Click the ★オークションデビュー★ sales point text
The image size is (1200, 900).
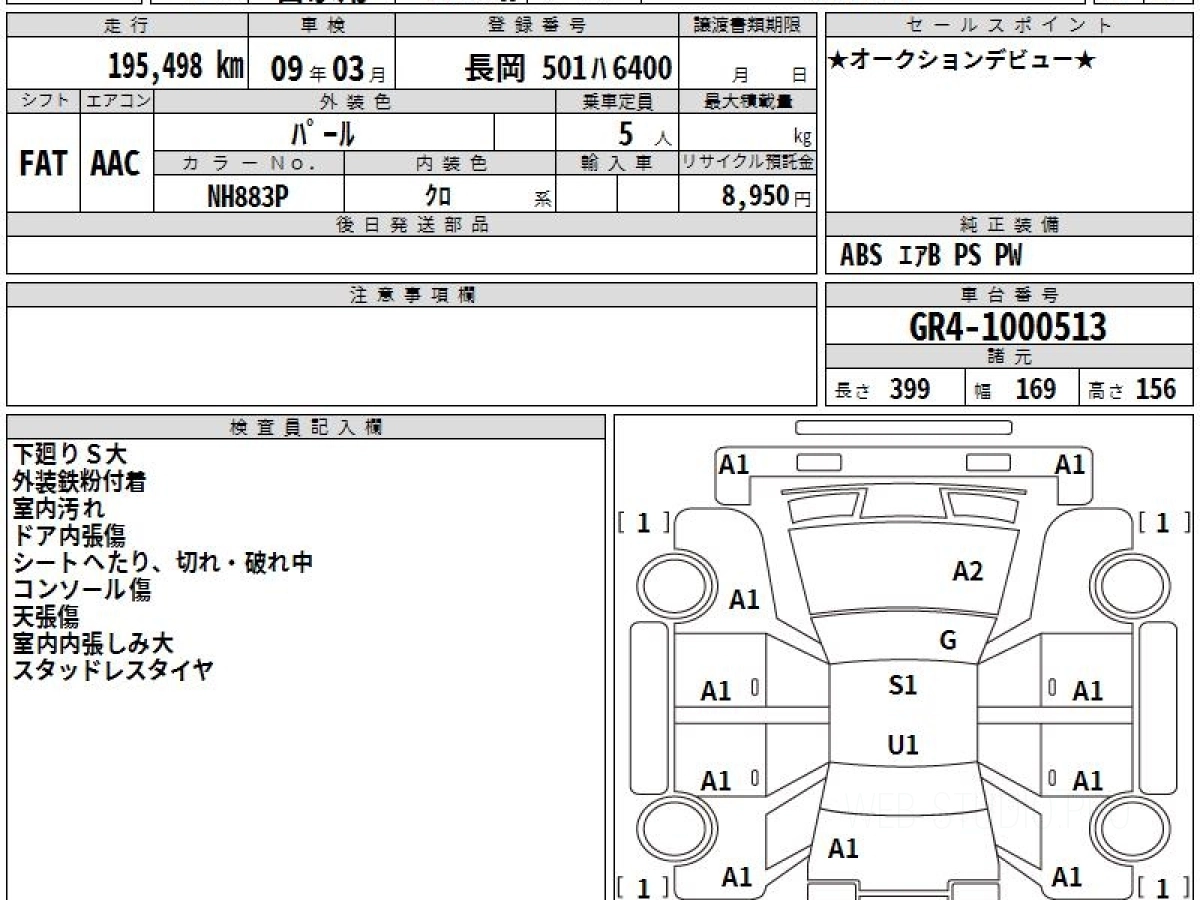click(962, 61)
